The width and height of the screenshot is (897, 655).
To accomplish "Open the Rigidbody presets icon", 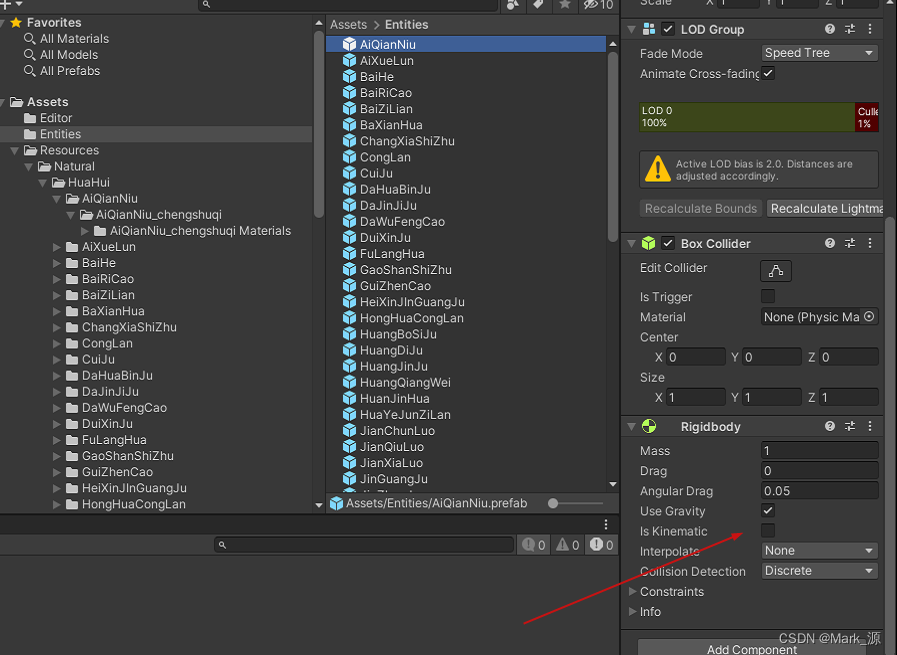I will [851, 426].
